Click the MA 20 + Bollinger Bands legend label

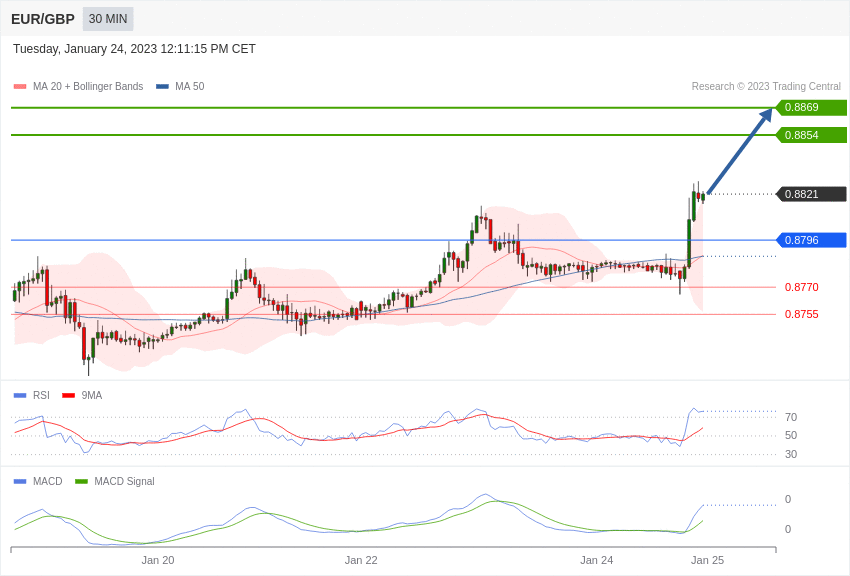(88, 86)
